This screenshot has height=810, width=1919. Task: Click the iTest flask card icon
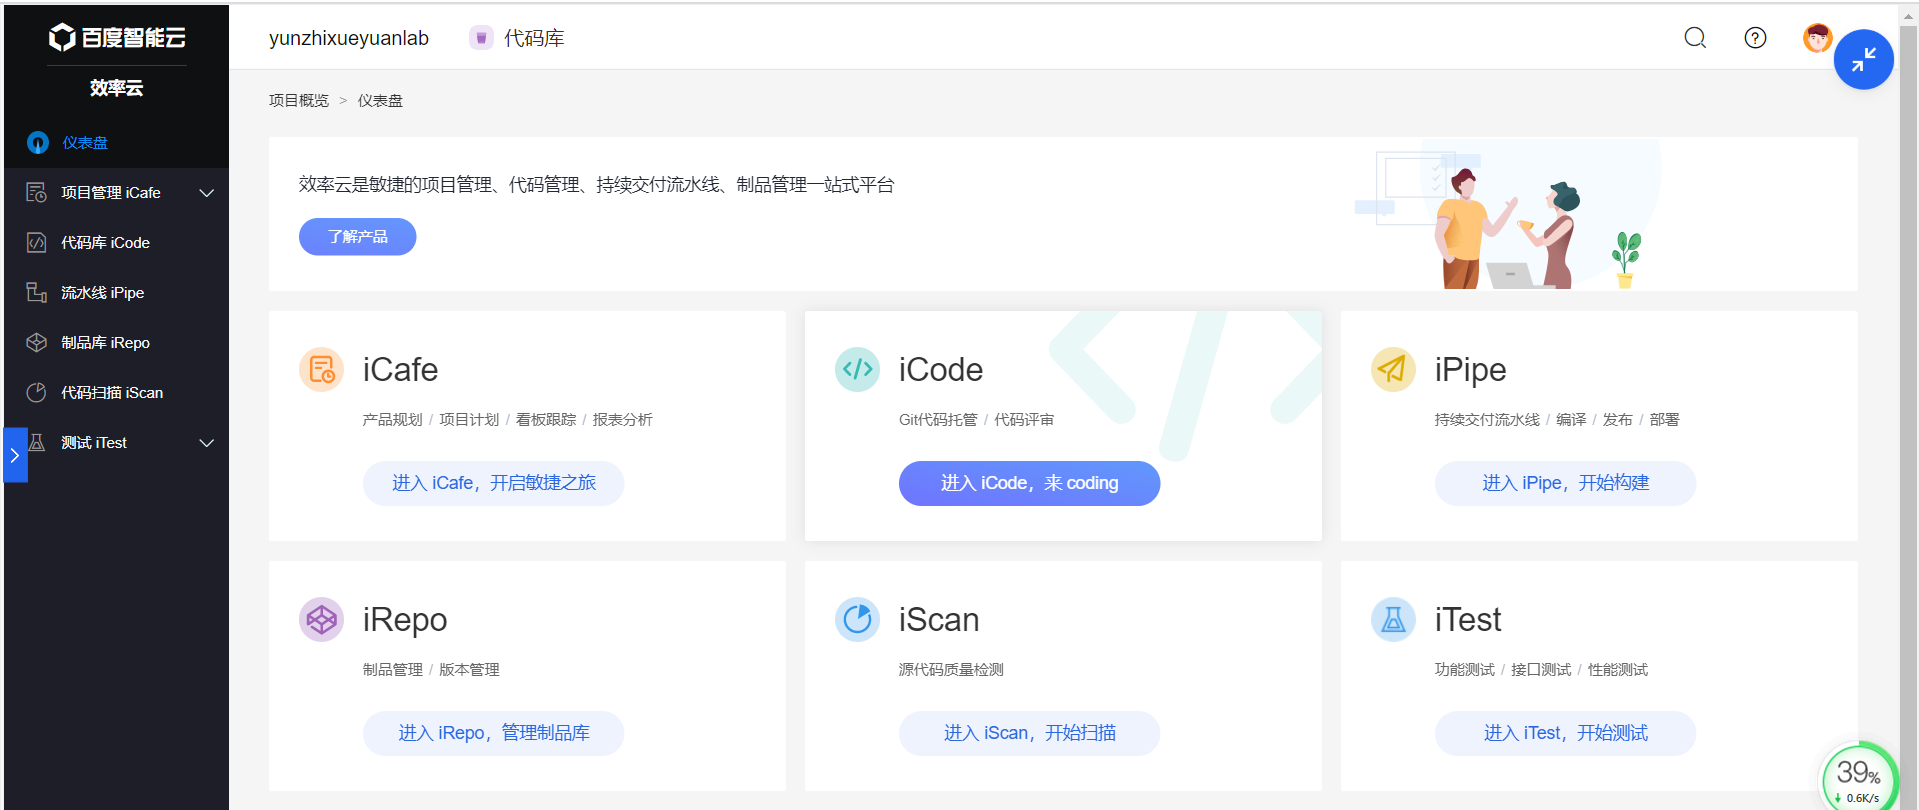point(1393,620)
